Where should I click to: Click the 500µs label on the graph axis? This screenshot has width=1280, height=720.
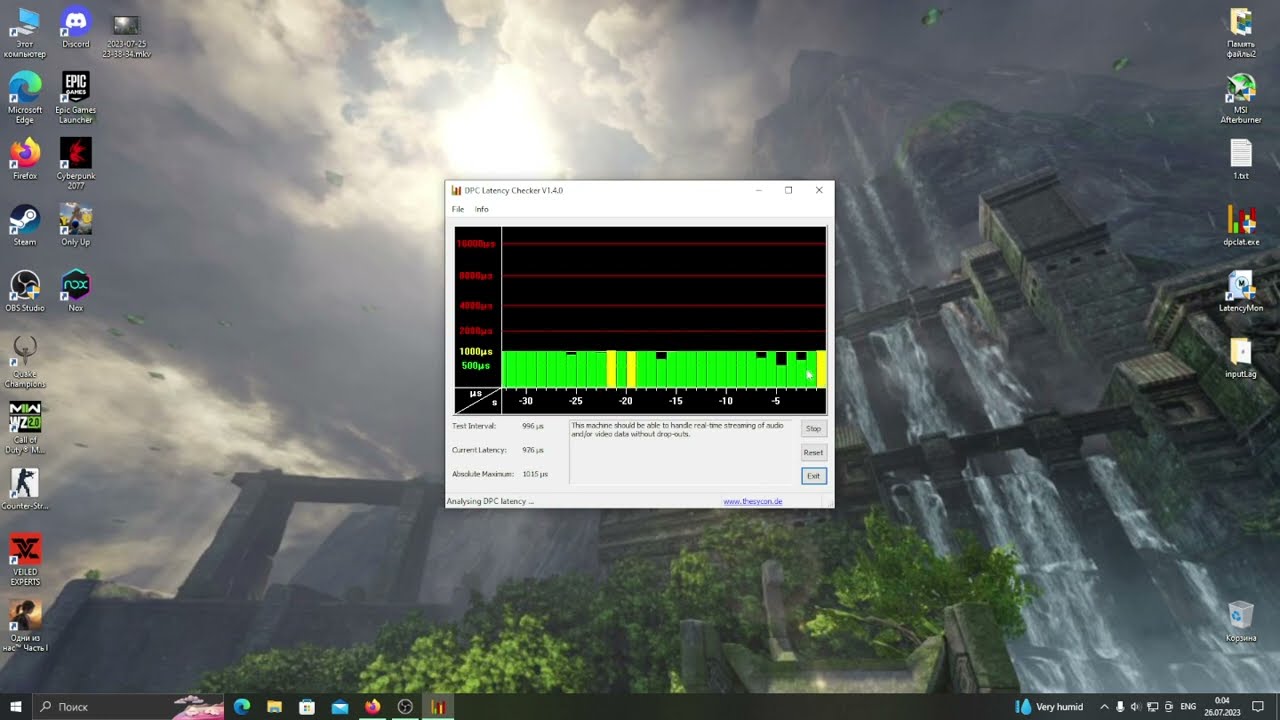click(x=477, y=366)
